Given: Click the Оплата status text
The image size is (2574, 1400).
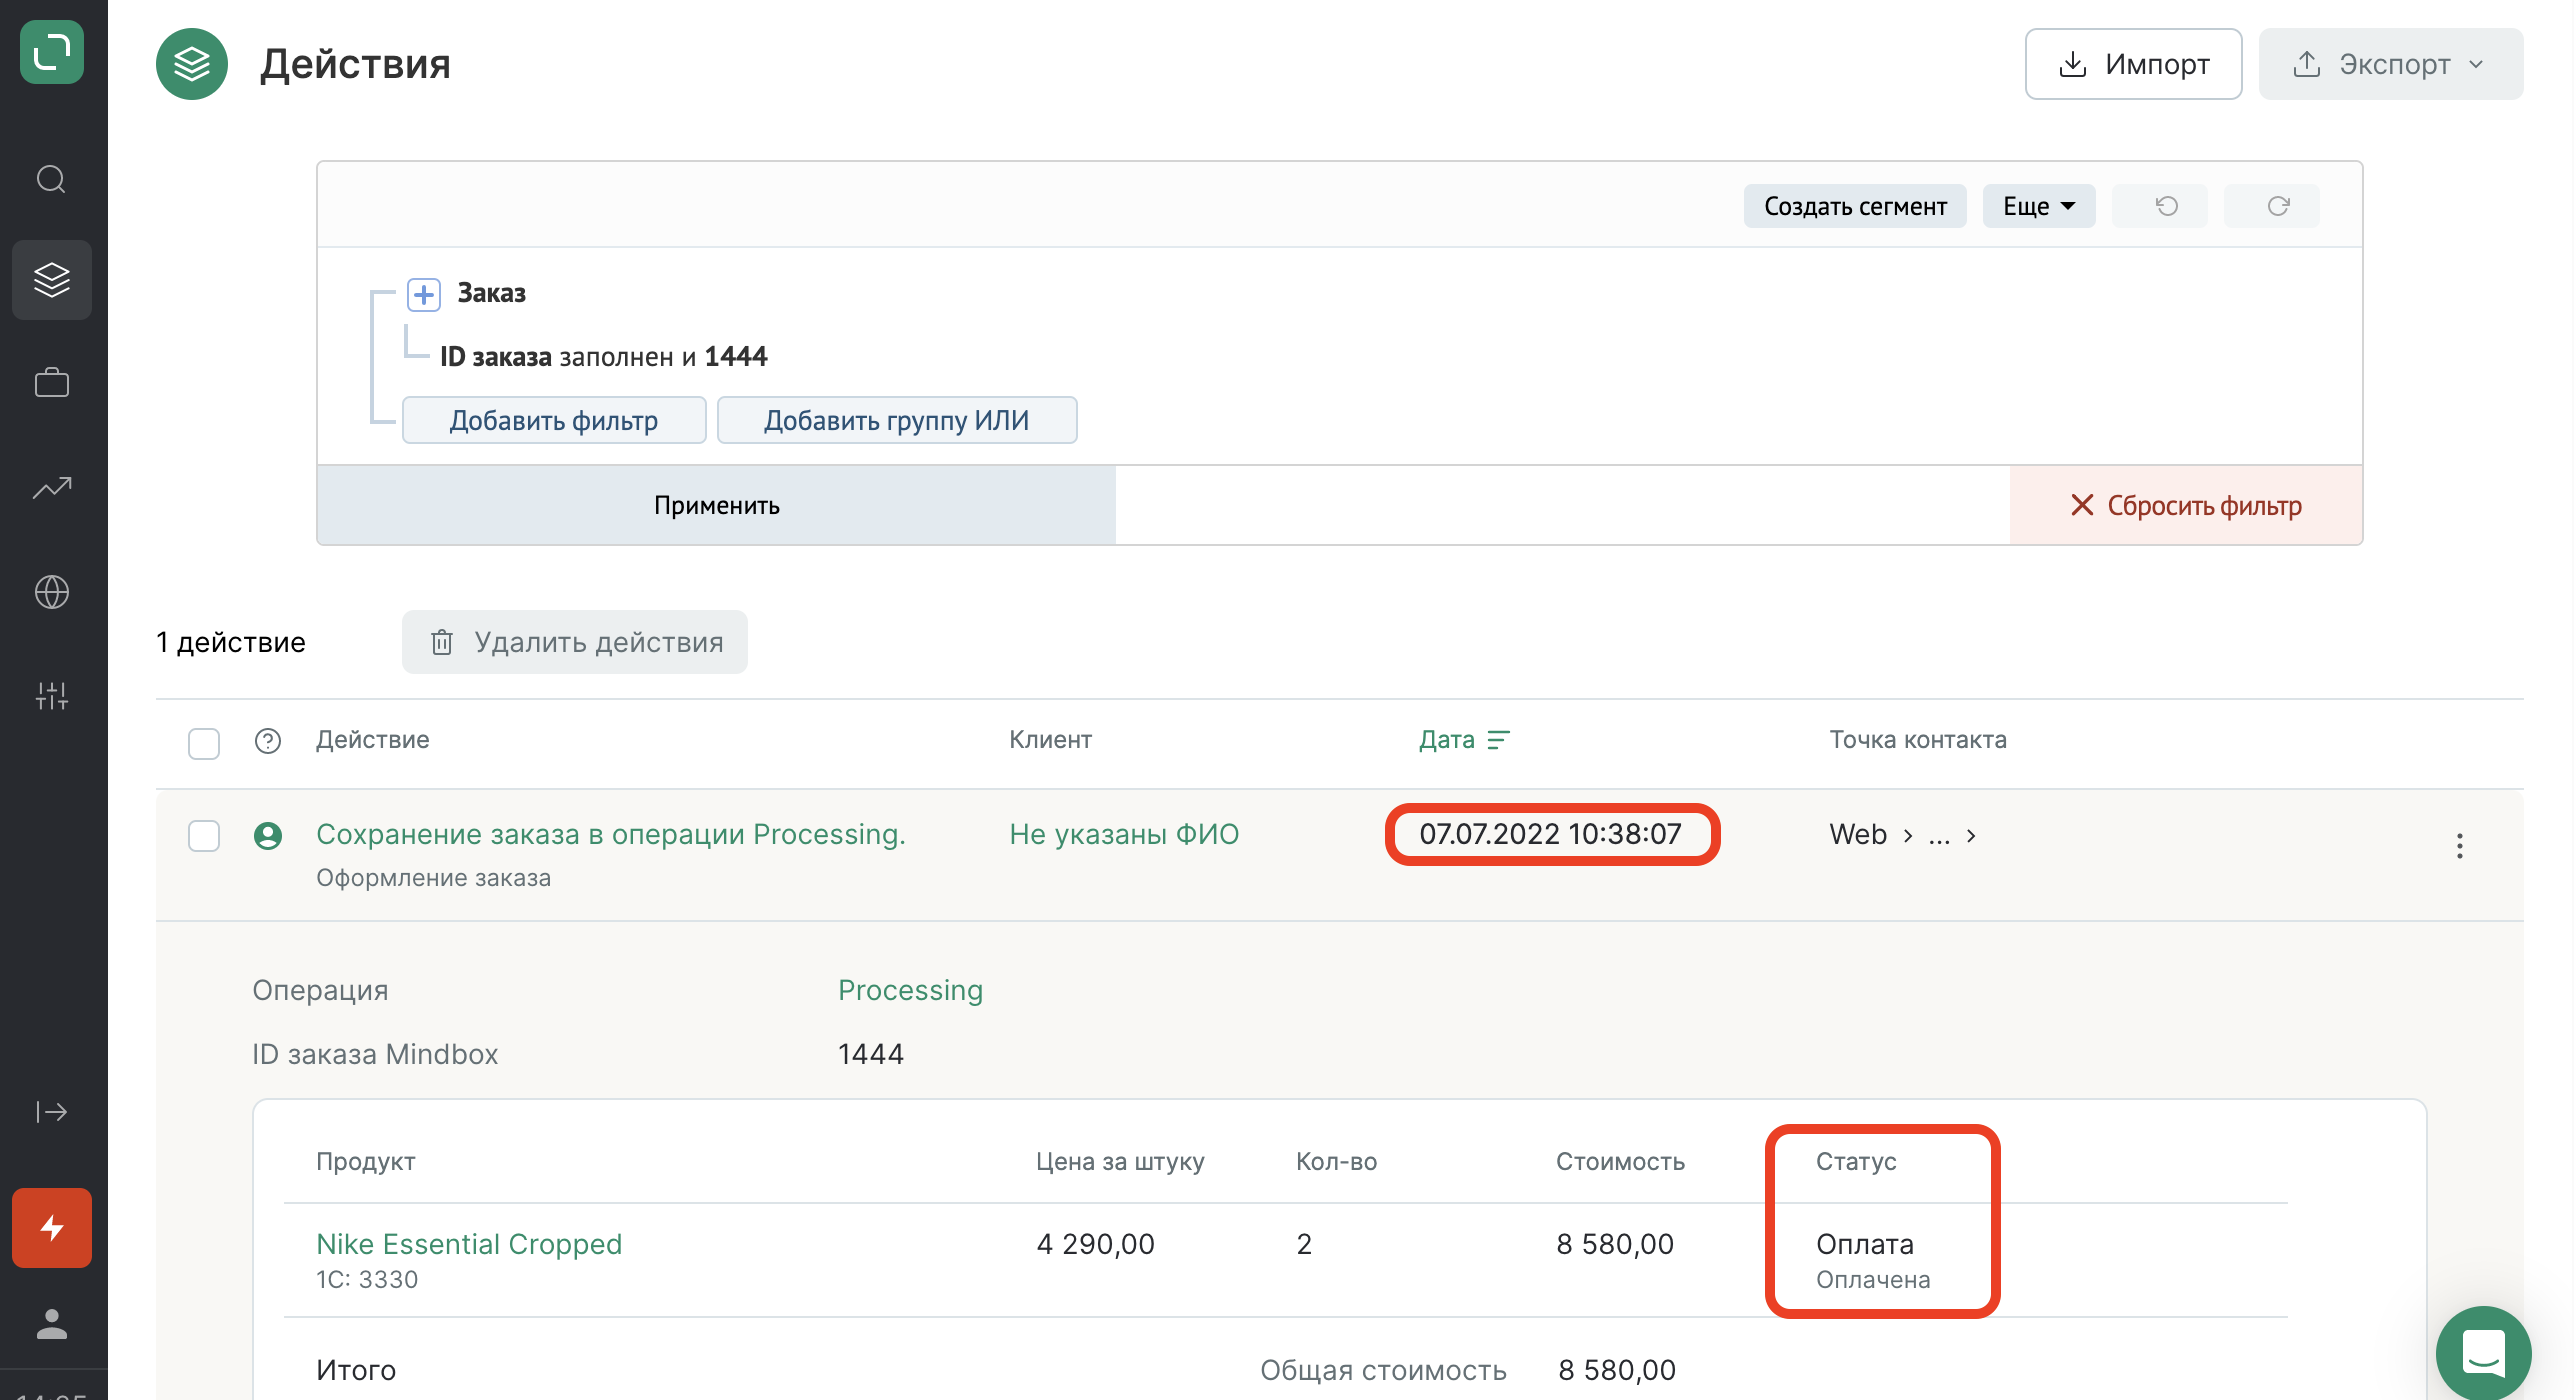Looking at the screenshot, I should click(1865, 1244).
